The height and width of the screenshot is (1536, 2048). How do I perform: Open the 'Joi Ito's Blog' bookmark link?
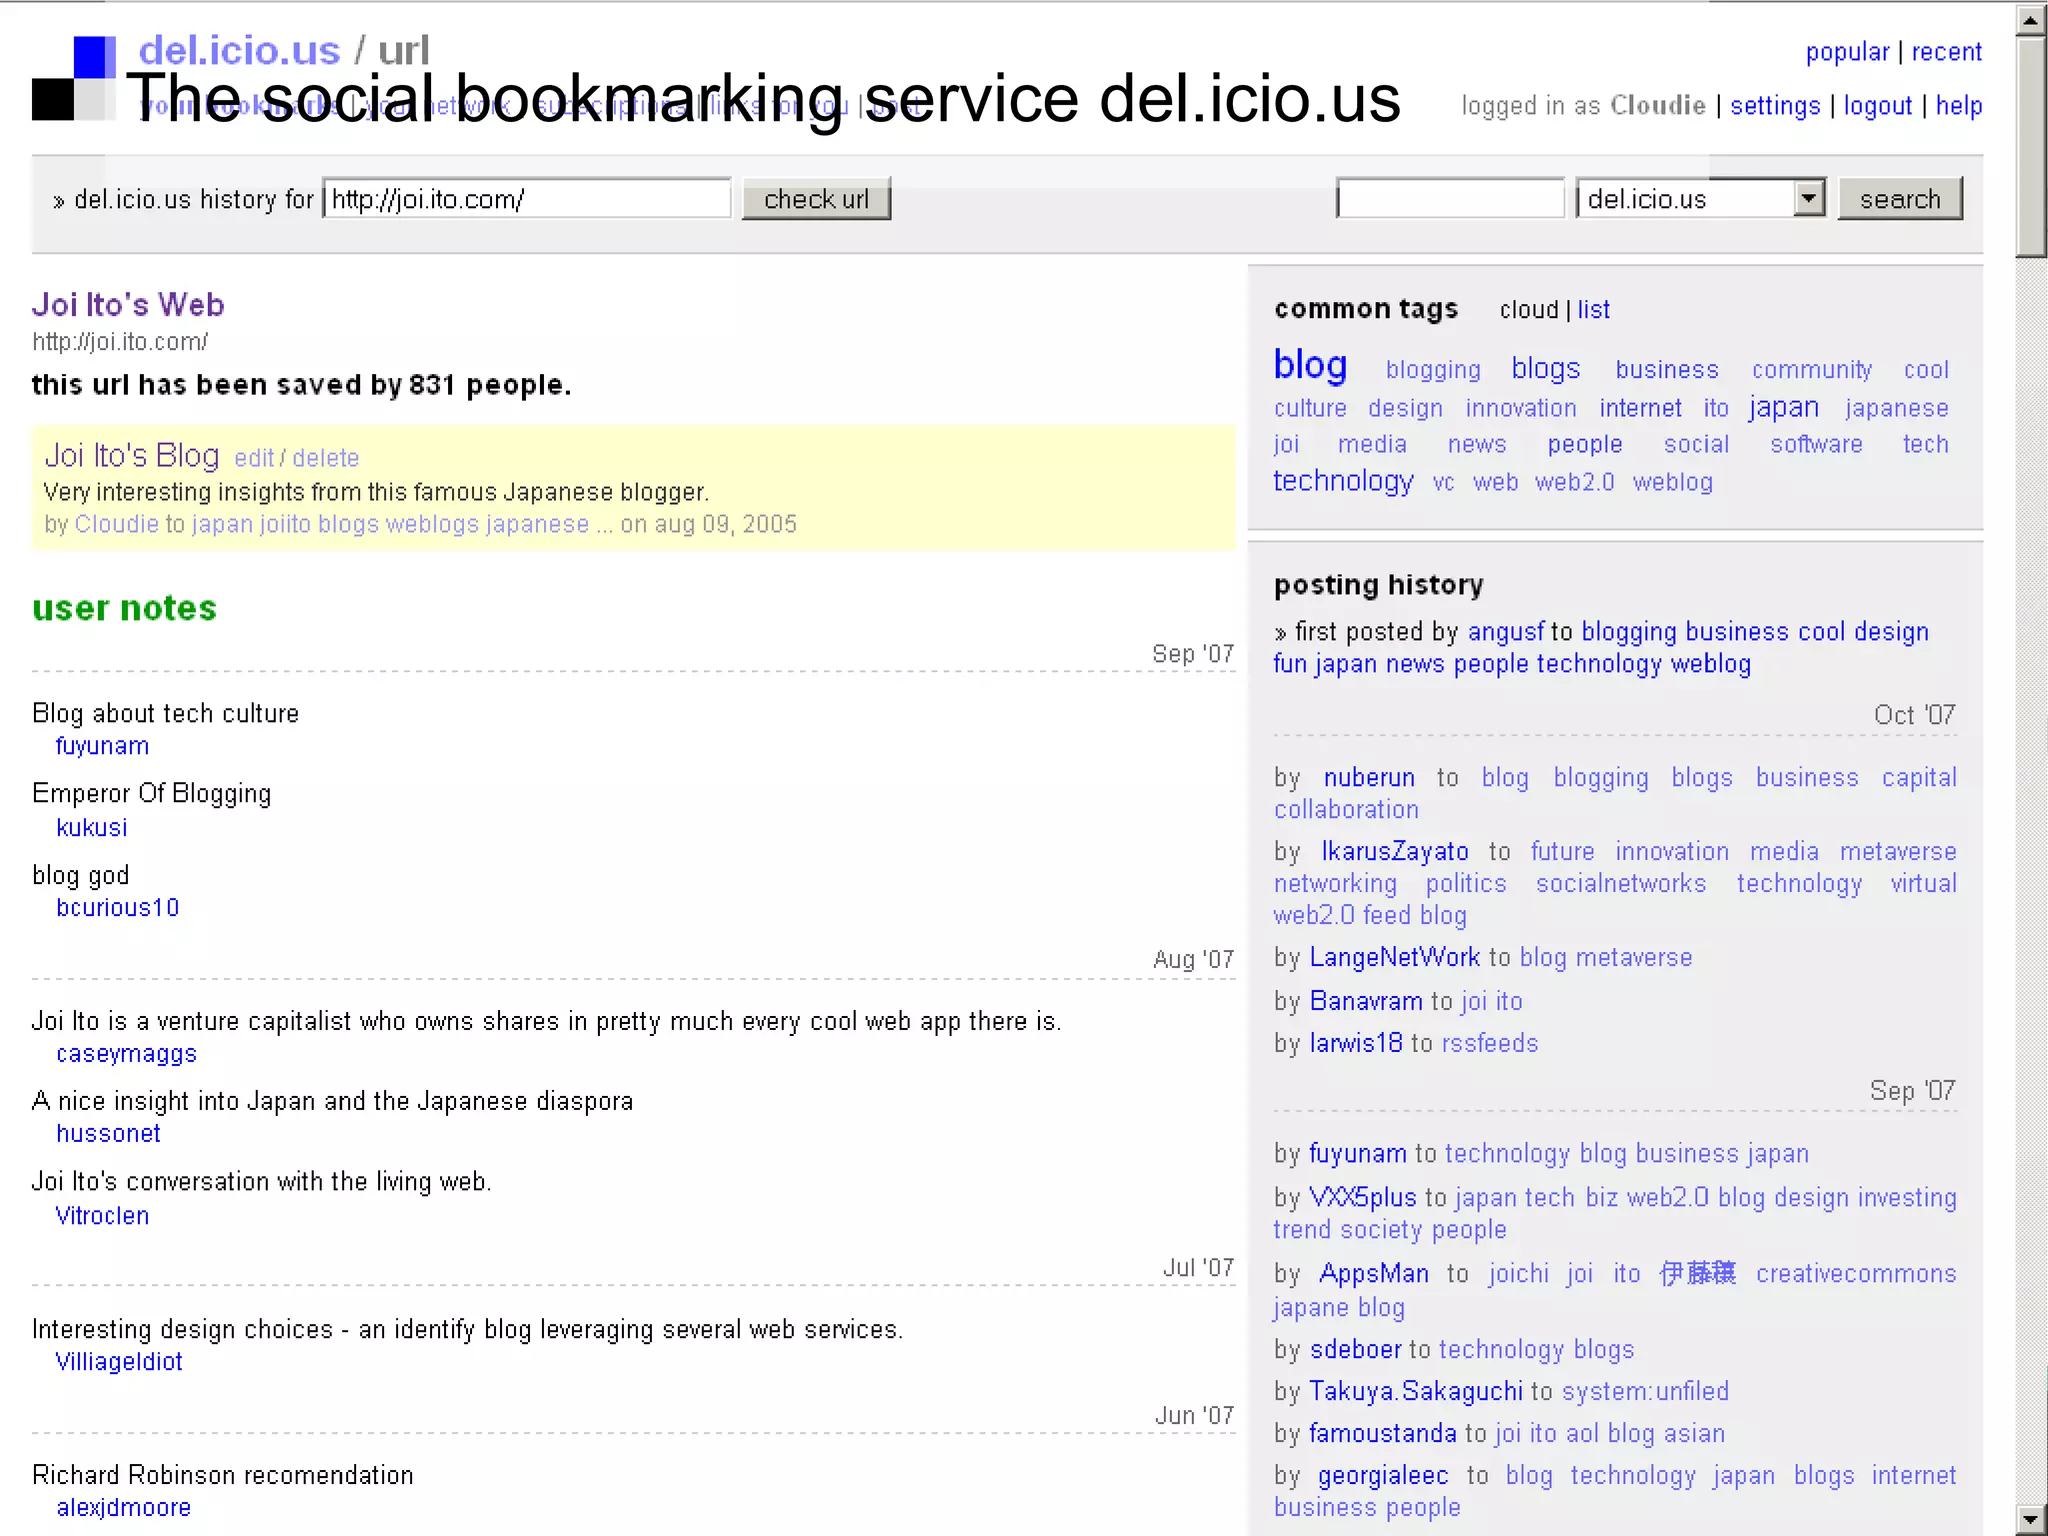coord(131,455)
